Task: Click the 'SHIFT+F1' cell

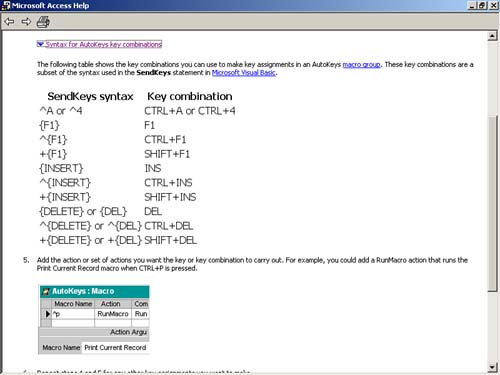Action: (x=167, y=154)
